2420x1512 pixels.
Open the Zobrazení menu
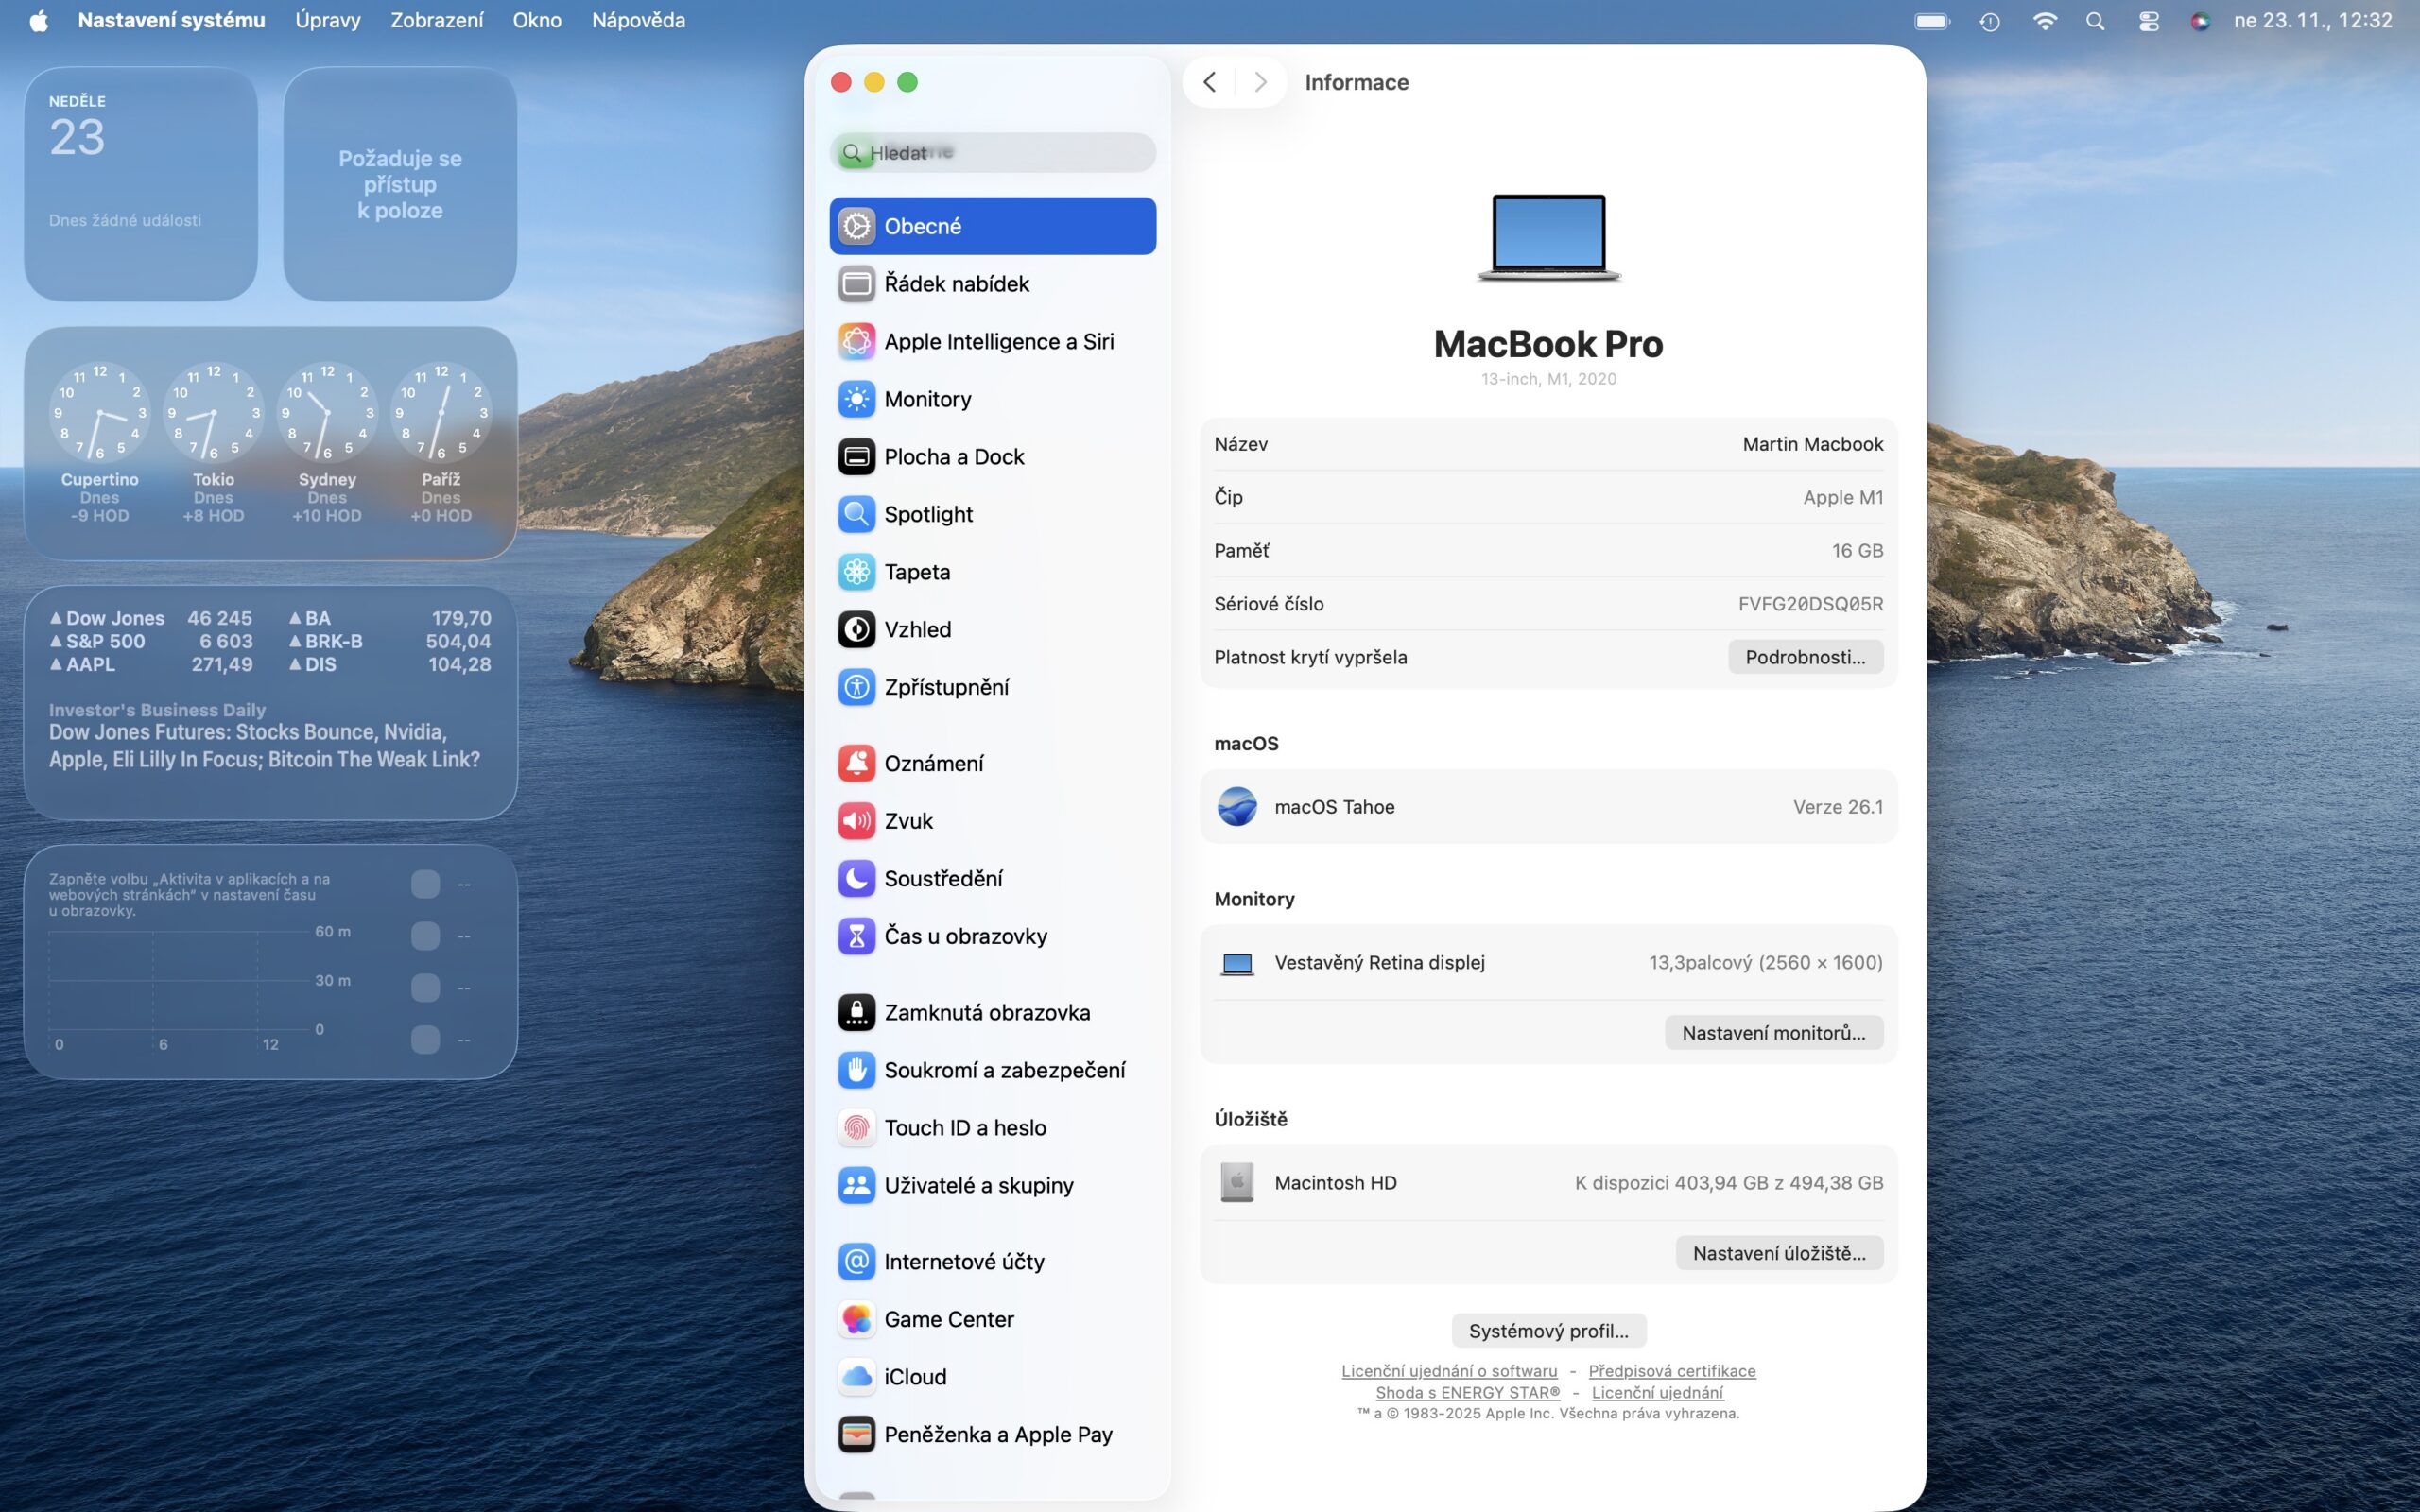tap(436, 20)
